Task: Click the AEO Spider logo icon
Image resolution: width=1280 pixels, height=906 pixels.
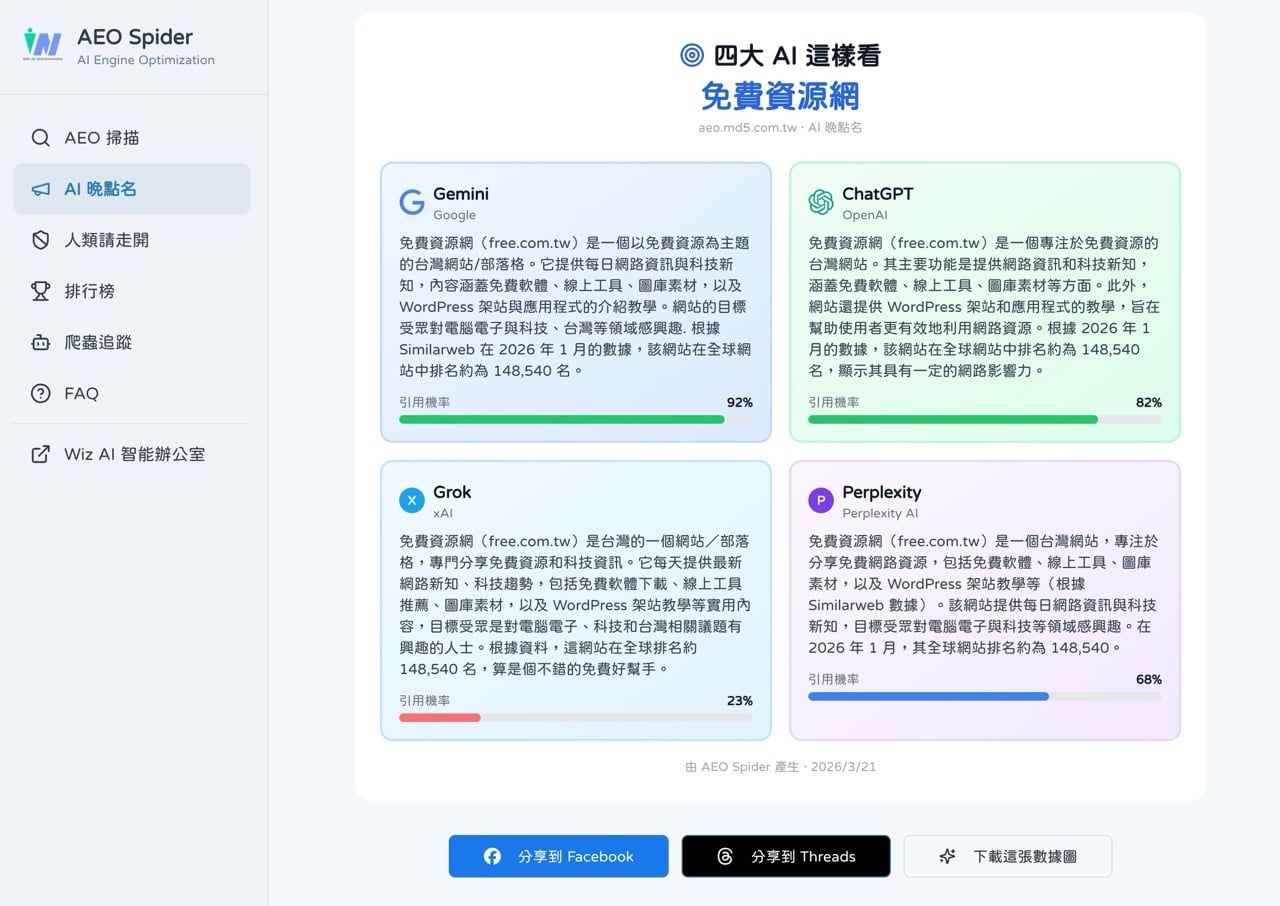Action: click(43, 45)
